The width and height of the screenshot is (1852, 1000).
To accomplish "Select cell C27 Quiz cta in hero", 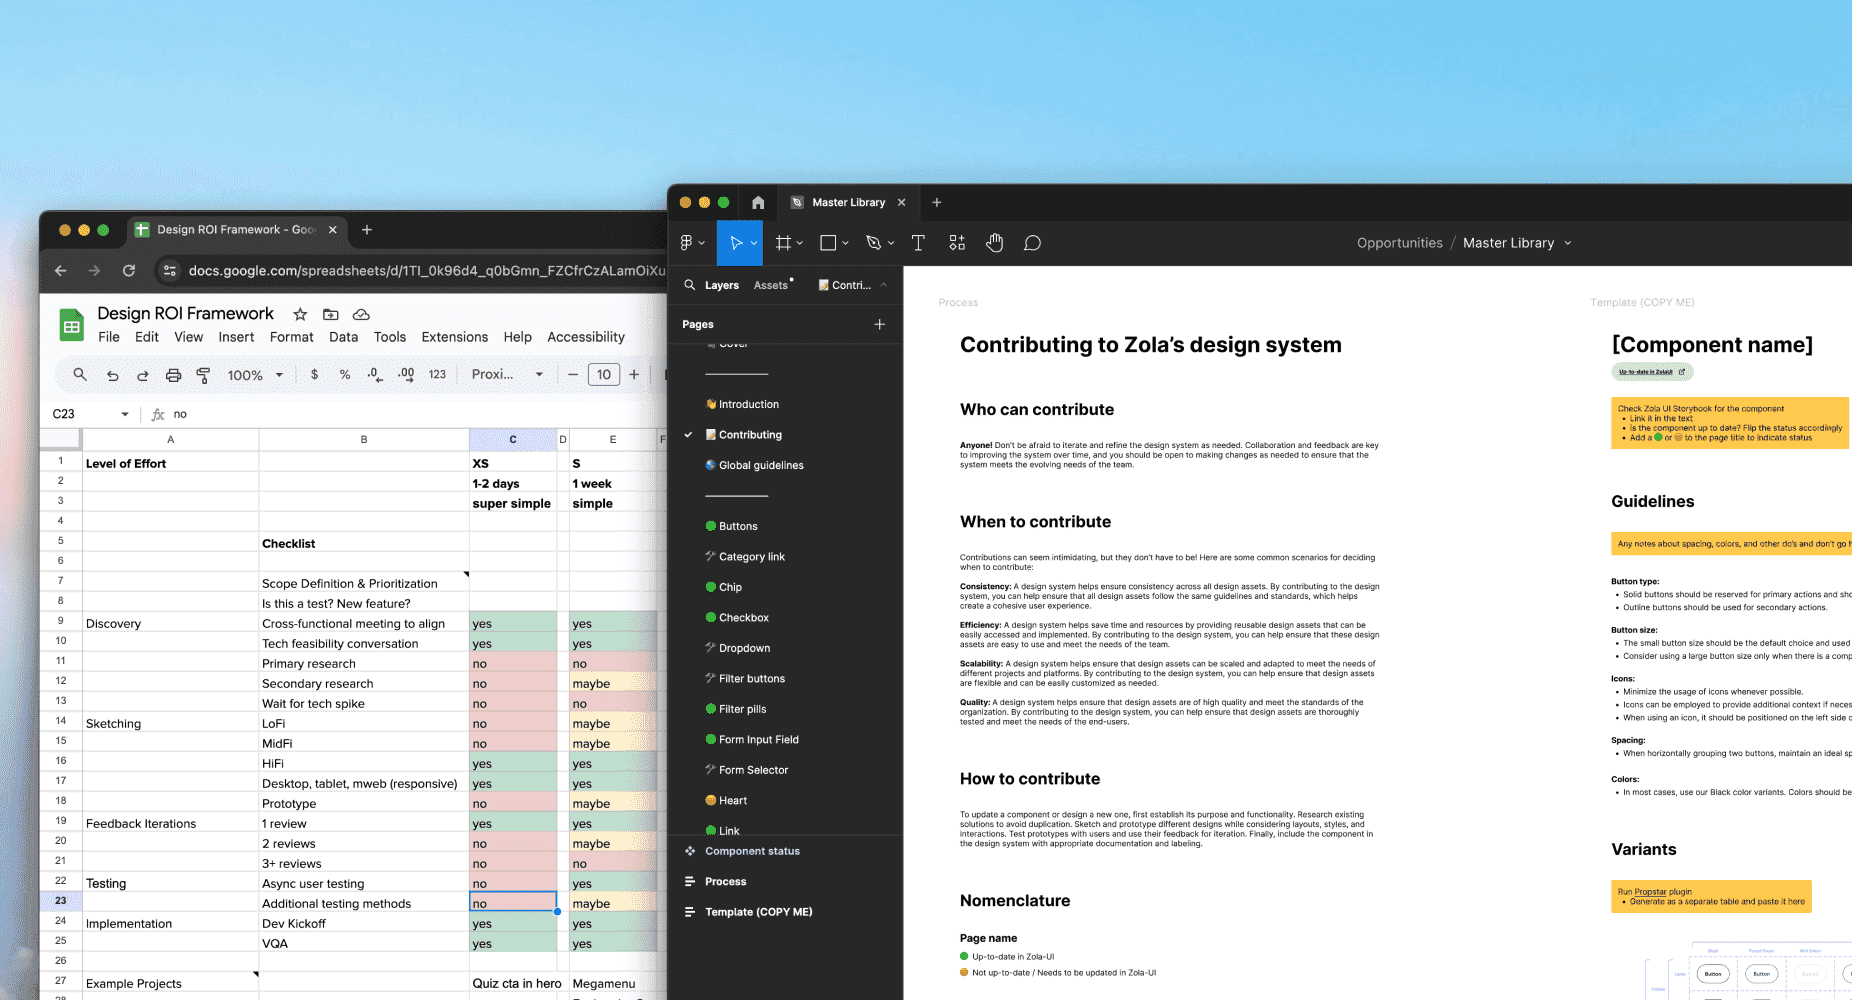I will pyautogui.click(x=513, y=983).
